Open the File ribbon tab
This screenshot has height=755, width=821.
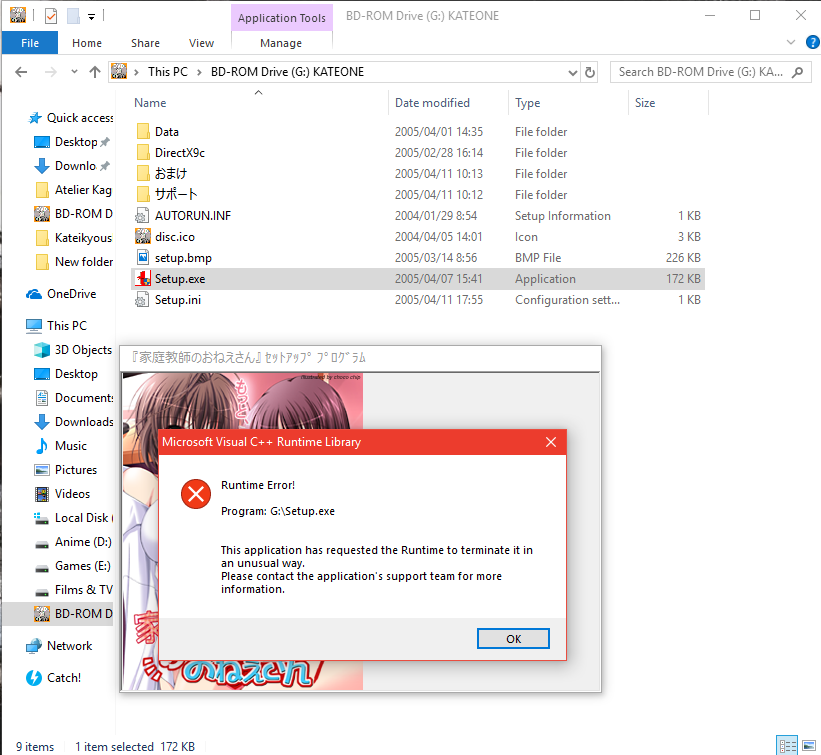pyautogui.click(x=30, y=43)
